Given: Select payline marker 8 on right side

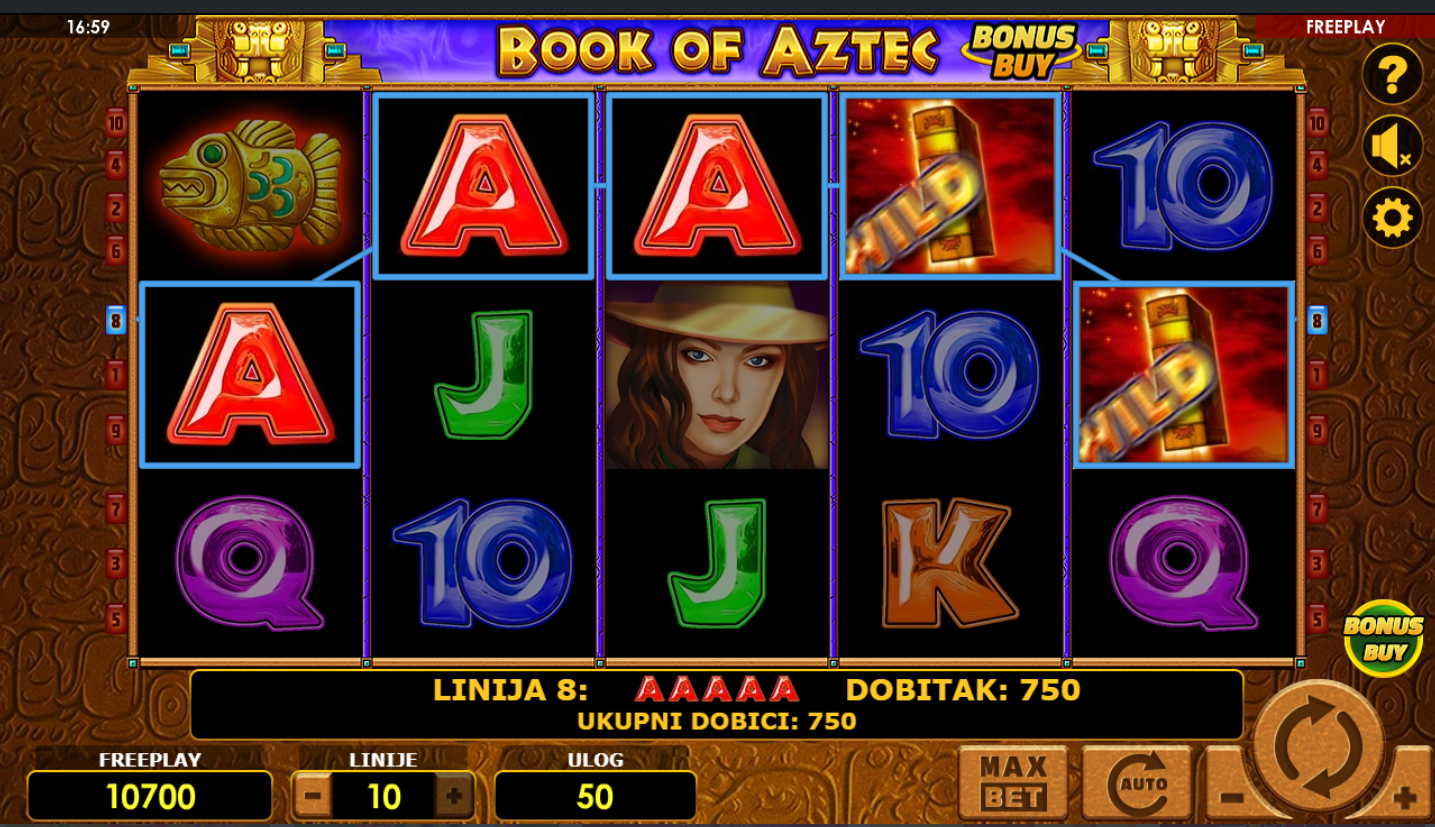Looking at the screenshot, I should (1317, 321).
